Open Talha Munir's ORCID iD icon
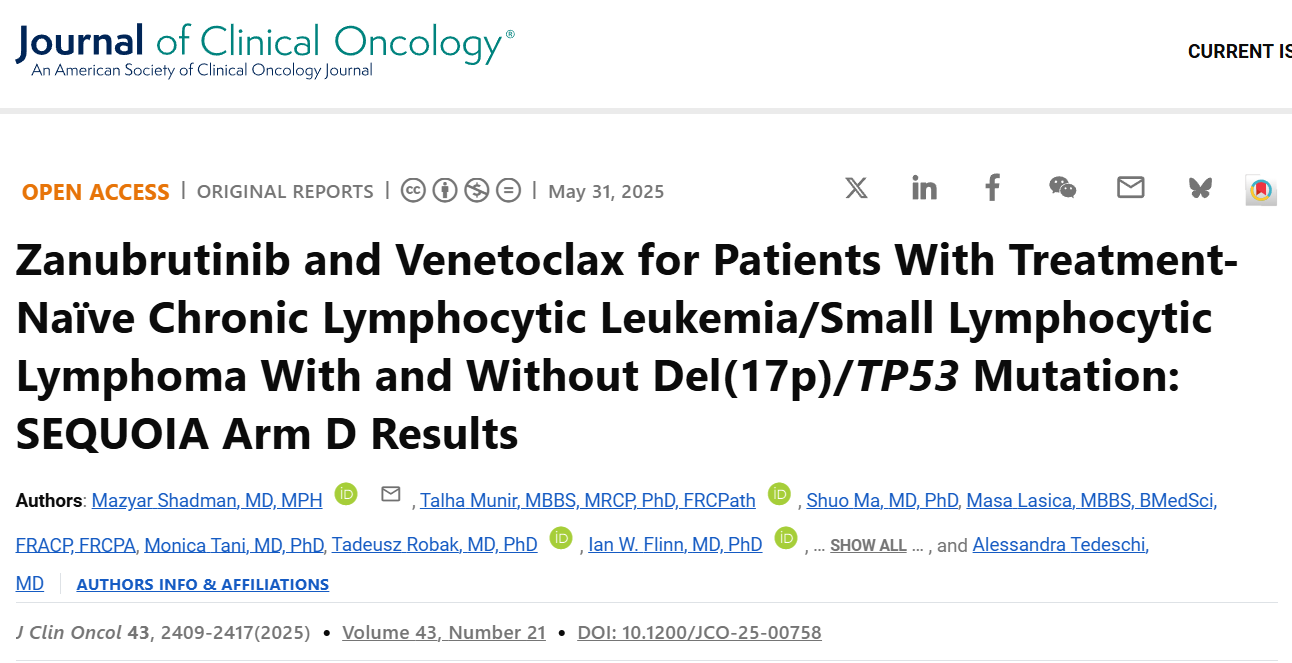This screenshot has width=1292, height=663. 779,494
